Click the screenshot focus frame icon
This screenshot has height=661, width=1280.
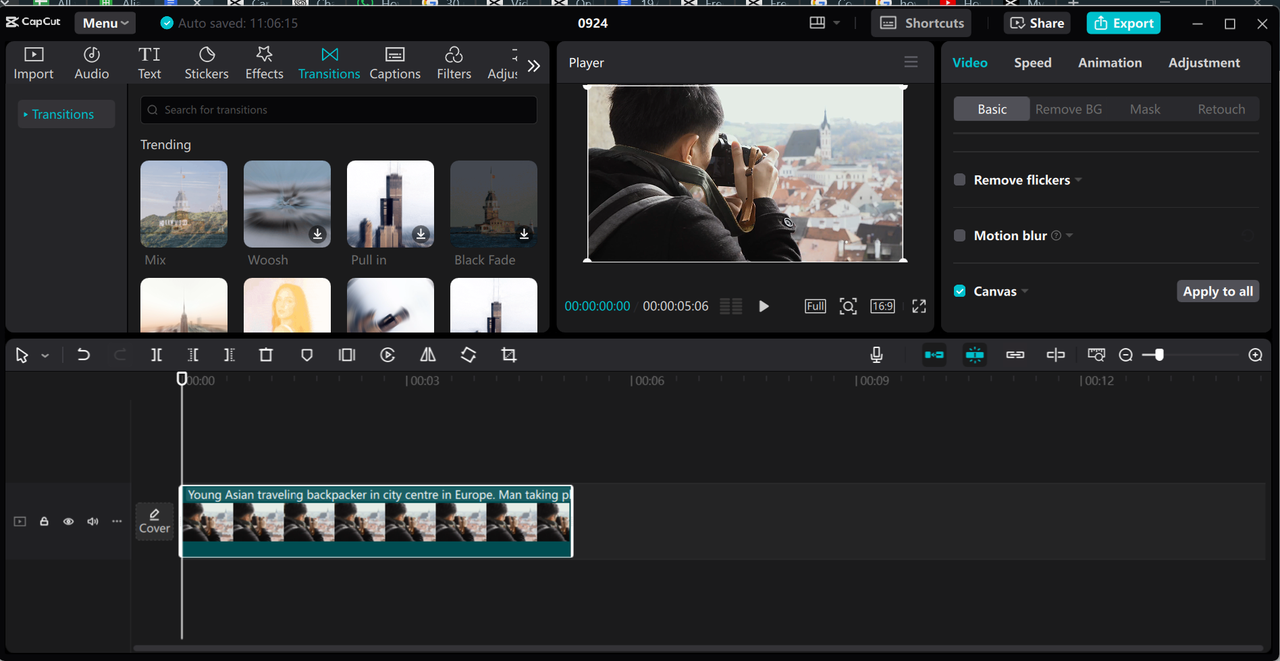(x=848, y=306)
